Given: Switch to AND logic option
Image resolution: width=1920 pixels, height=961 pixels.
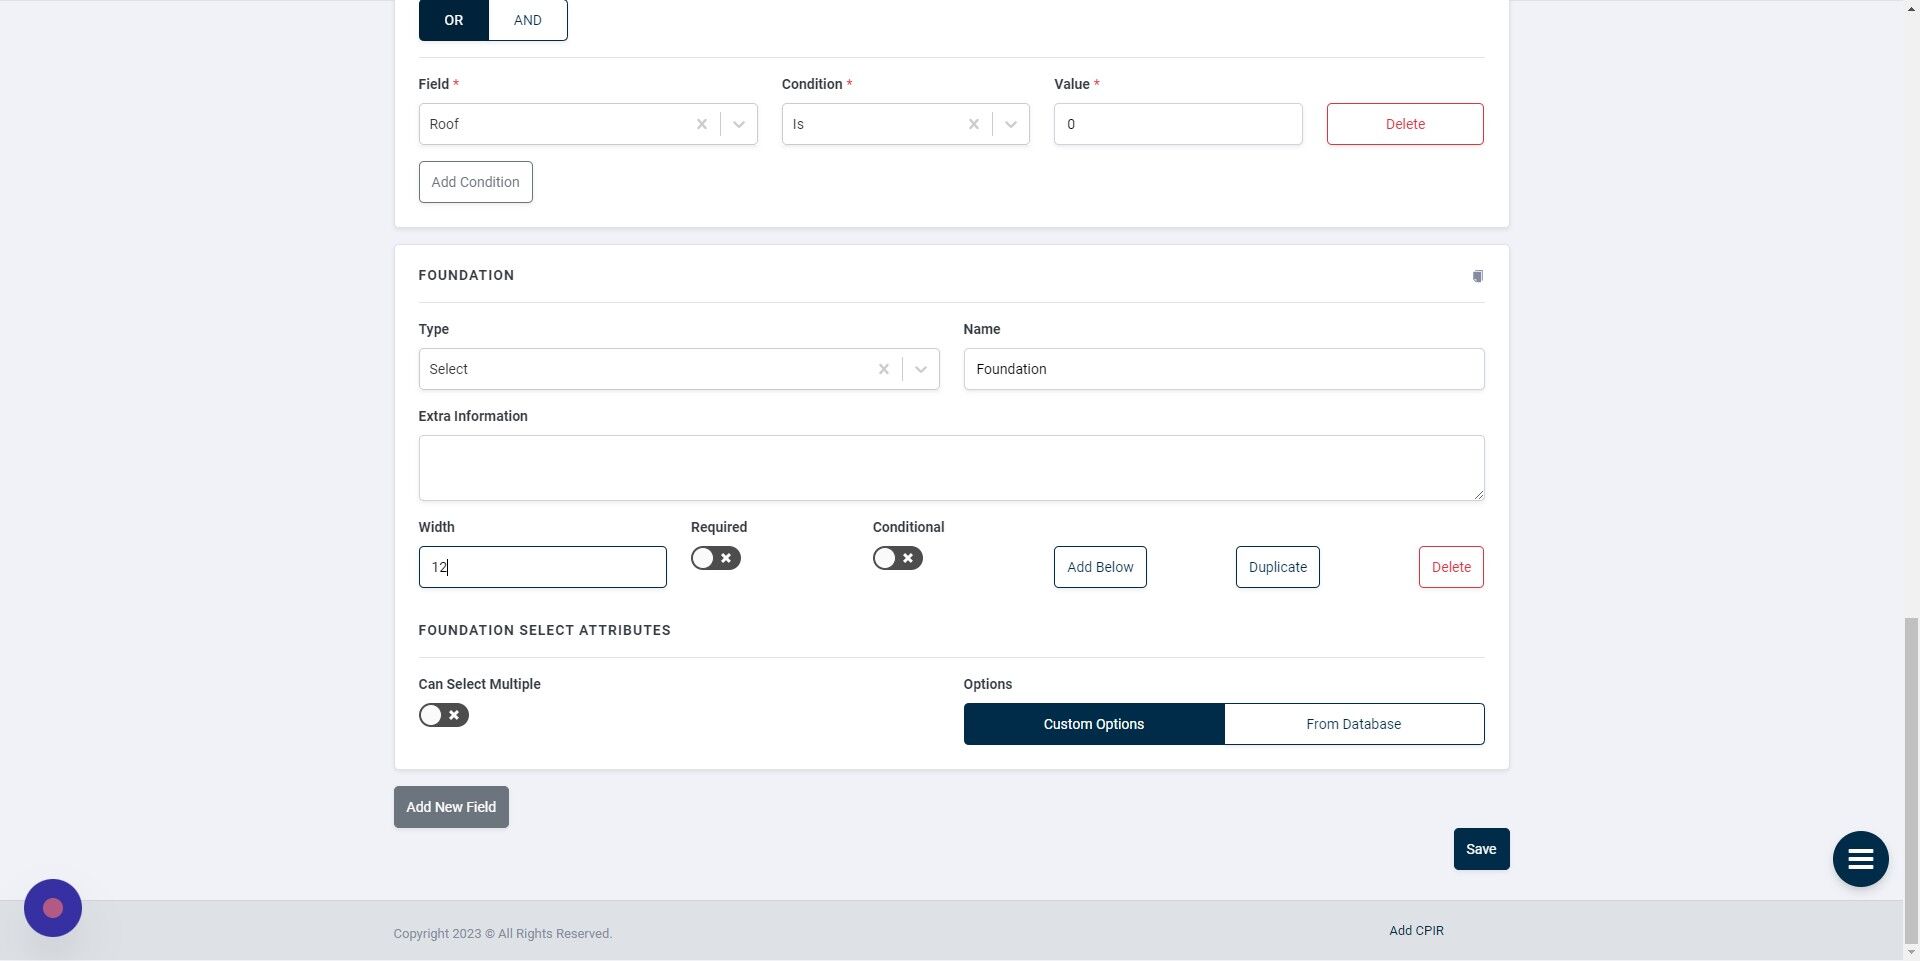Looking at the screenshot, I should point(528,20).
